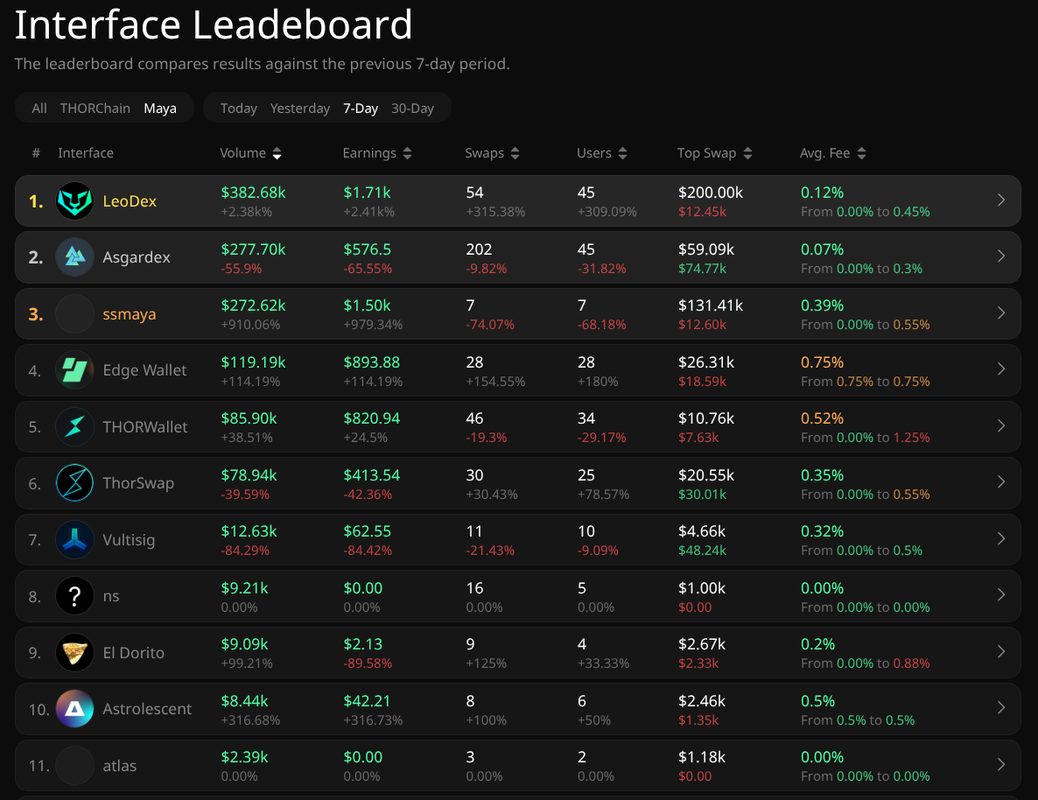This screenshot has height=800, width=1038.
Task: Select the Maya filter tab
Action: click(x=160, y=108)
